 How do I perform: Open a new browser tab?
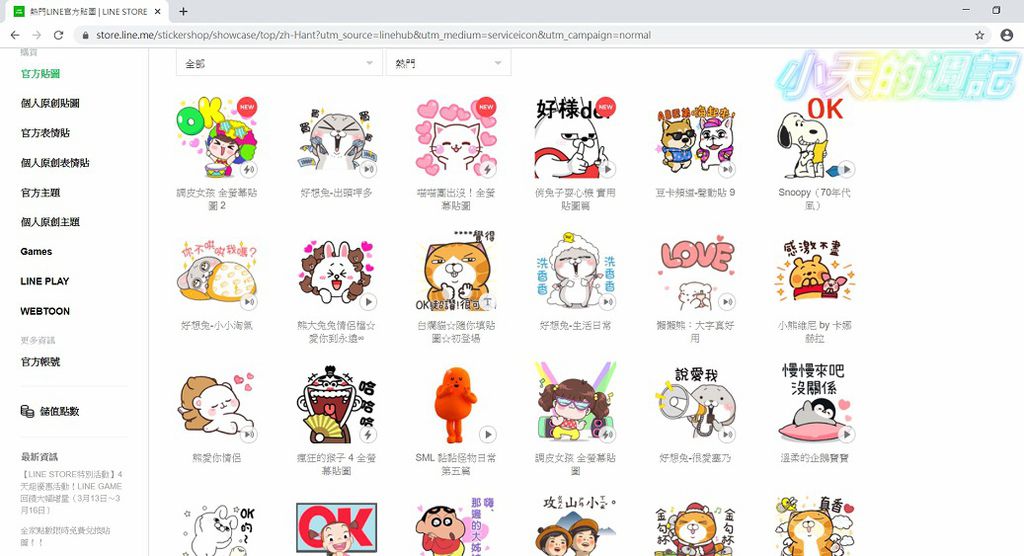(x=184, y=11)
